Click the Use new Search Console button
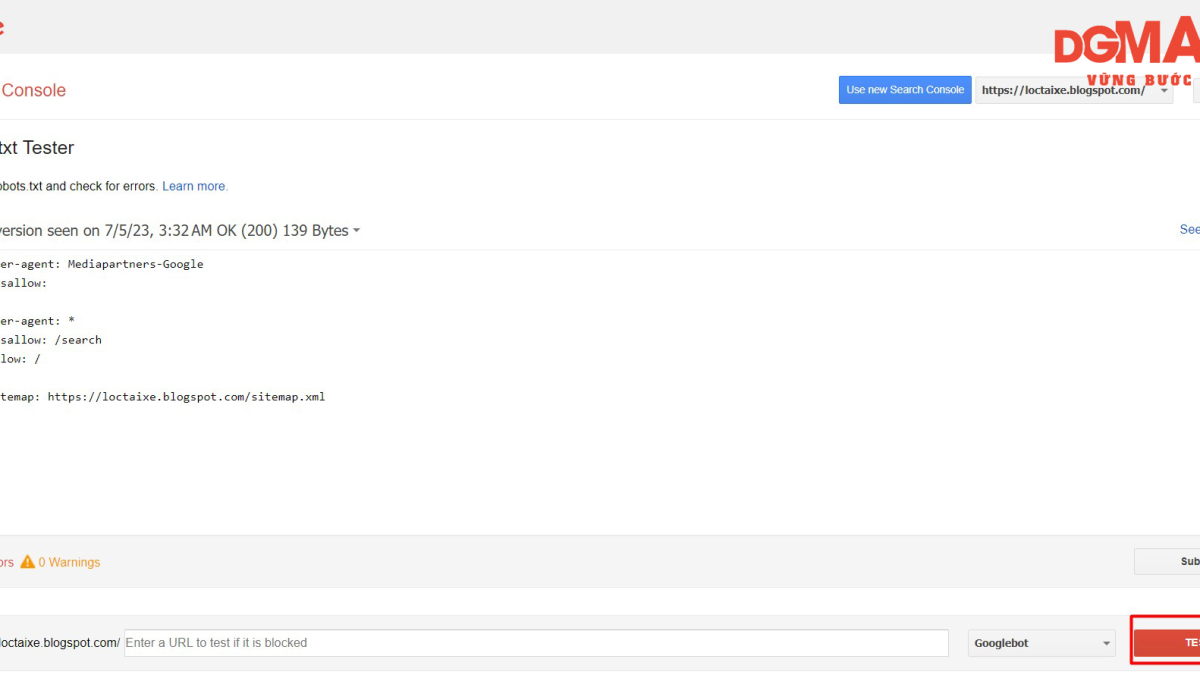Viewport: 1200px width, 675px height. click(905, 90)
